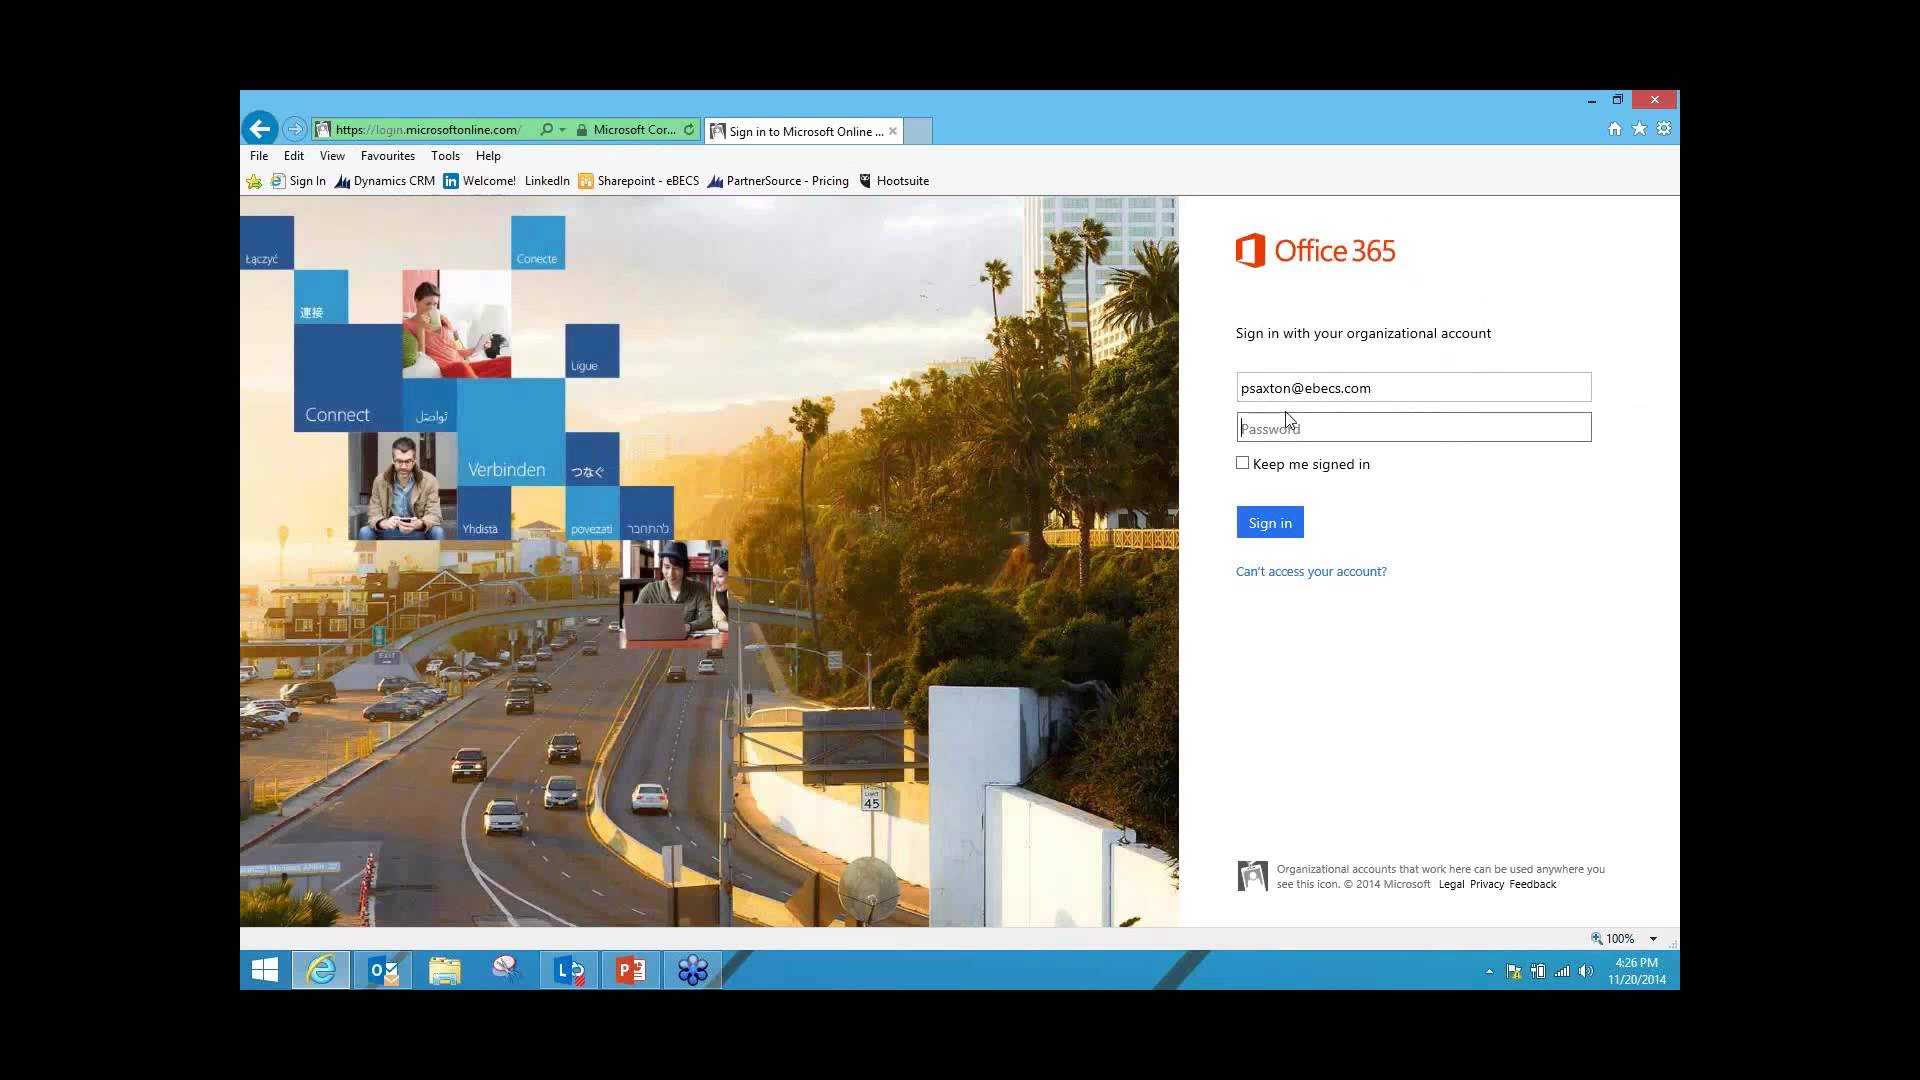
Task: Open a new blank tab
Action: pos(918,131)
